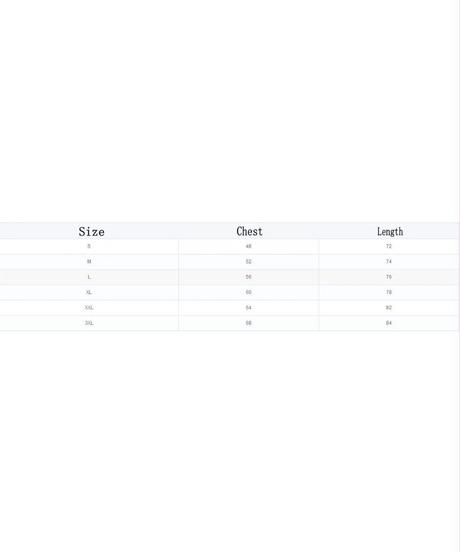Click the Chest column header
This screenshot has width=460, height=552.
pos(249,231)
